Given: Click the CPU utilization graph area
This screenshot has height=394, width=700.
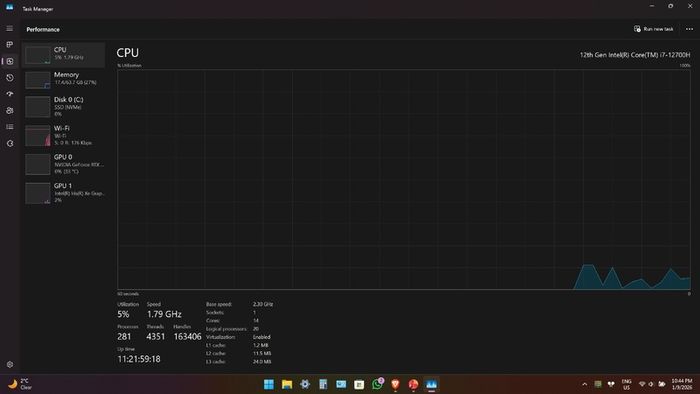Looking at the screenshot, I should 404,179.
